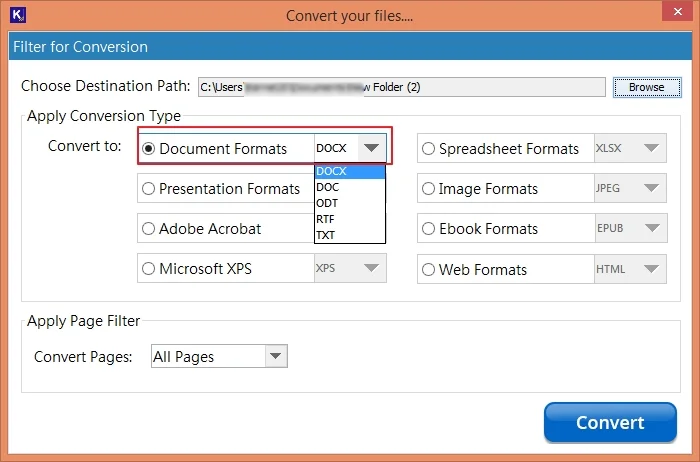
Task: Select the Document Formats radio button
Action: 148,149
